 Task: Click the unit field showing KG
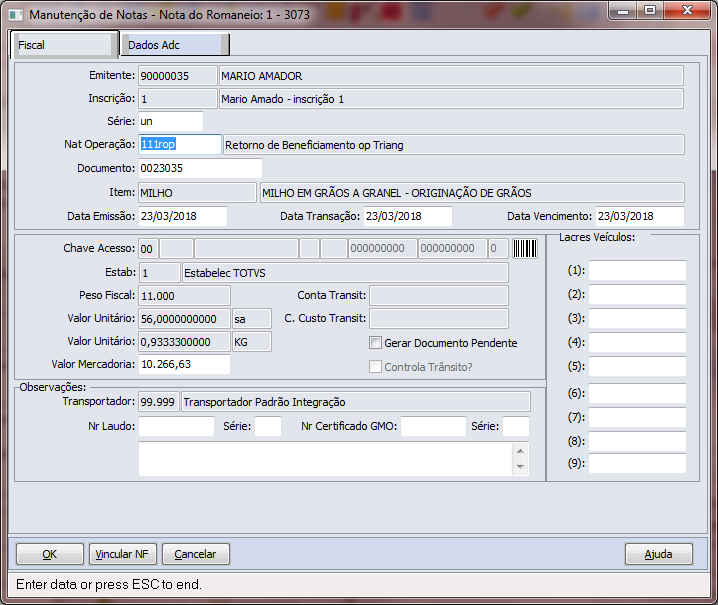pyautogui.click(x=252, y=342)
